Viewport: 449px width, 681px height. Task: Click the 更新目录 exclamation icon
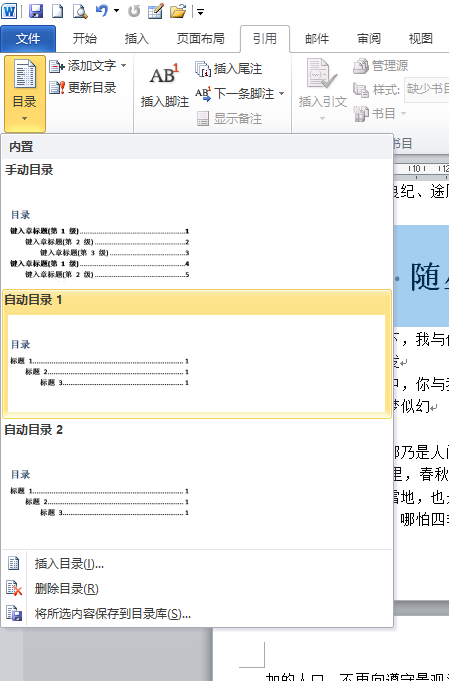[x=57, y=88]
